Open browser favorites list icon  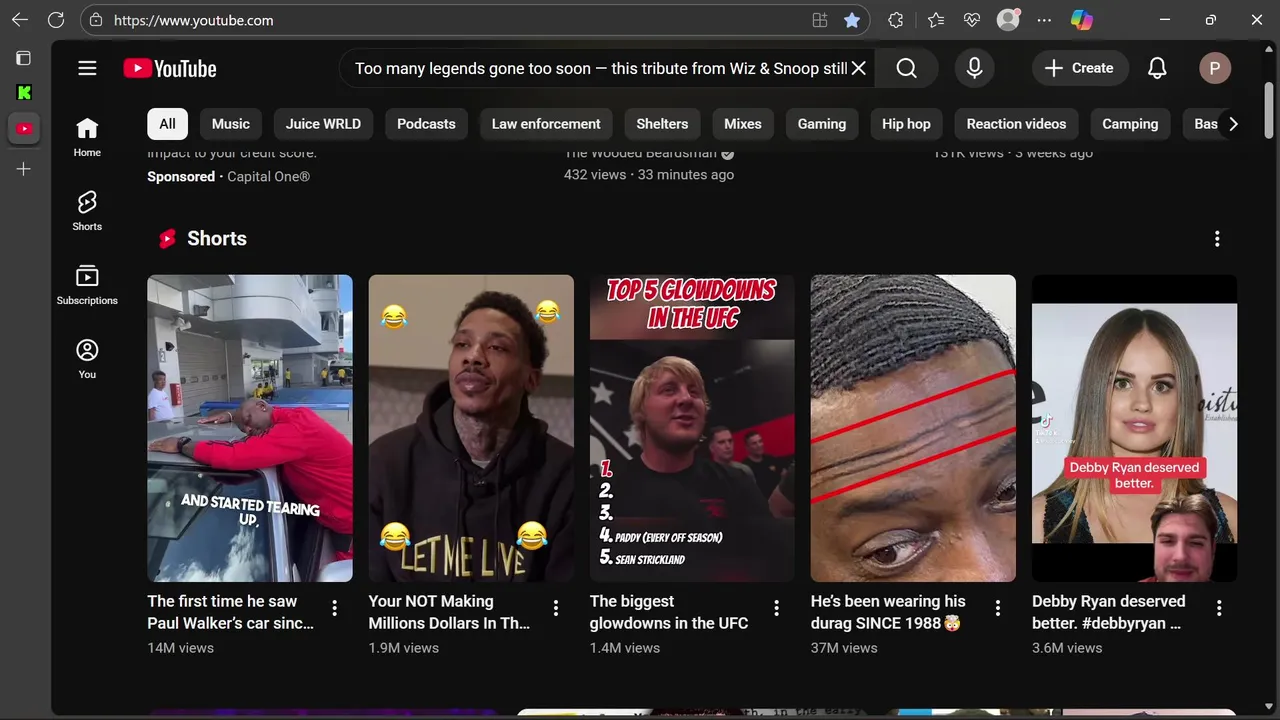(935, 20)
